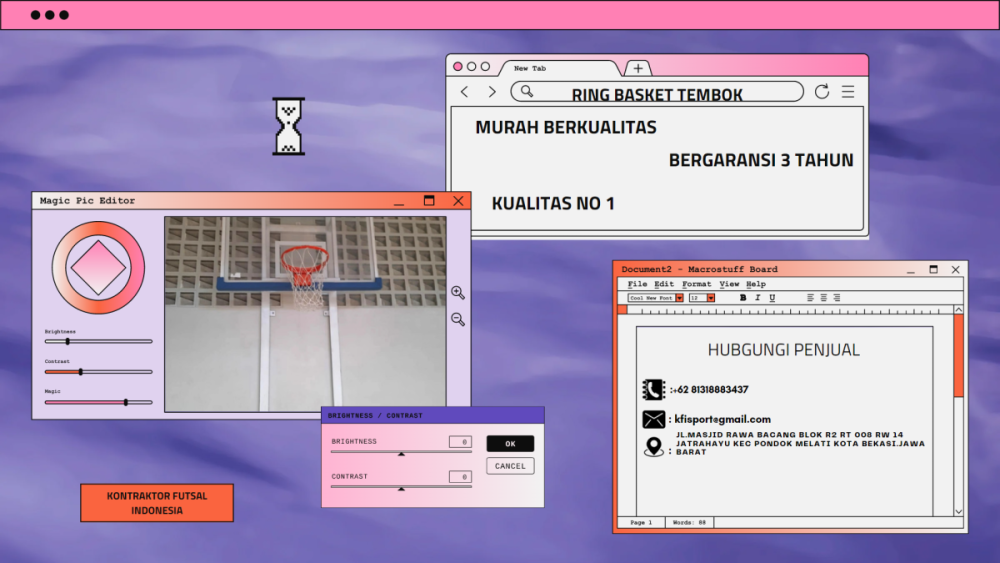Click the scroll up arrow in document window
1000x563 pixels.
959,309
